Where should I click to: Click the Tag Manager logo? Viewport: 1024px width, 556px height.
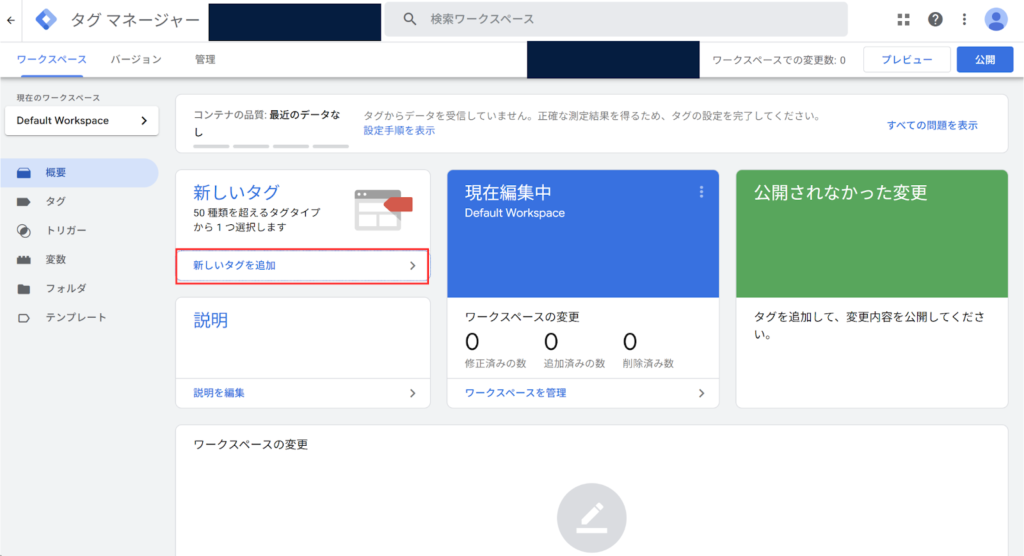(46, 19)
